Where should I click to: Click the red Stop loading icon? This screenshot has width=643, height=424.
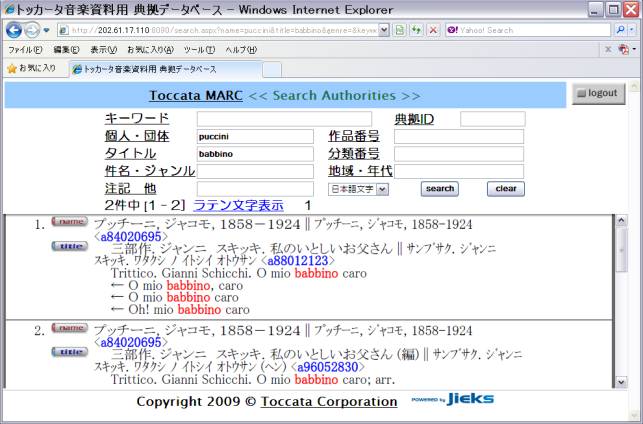(433, 30)
